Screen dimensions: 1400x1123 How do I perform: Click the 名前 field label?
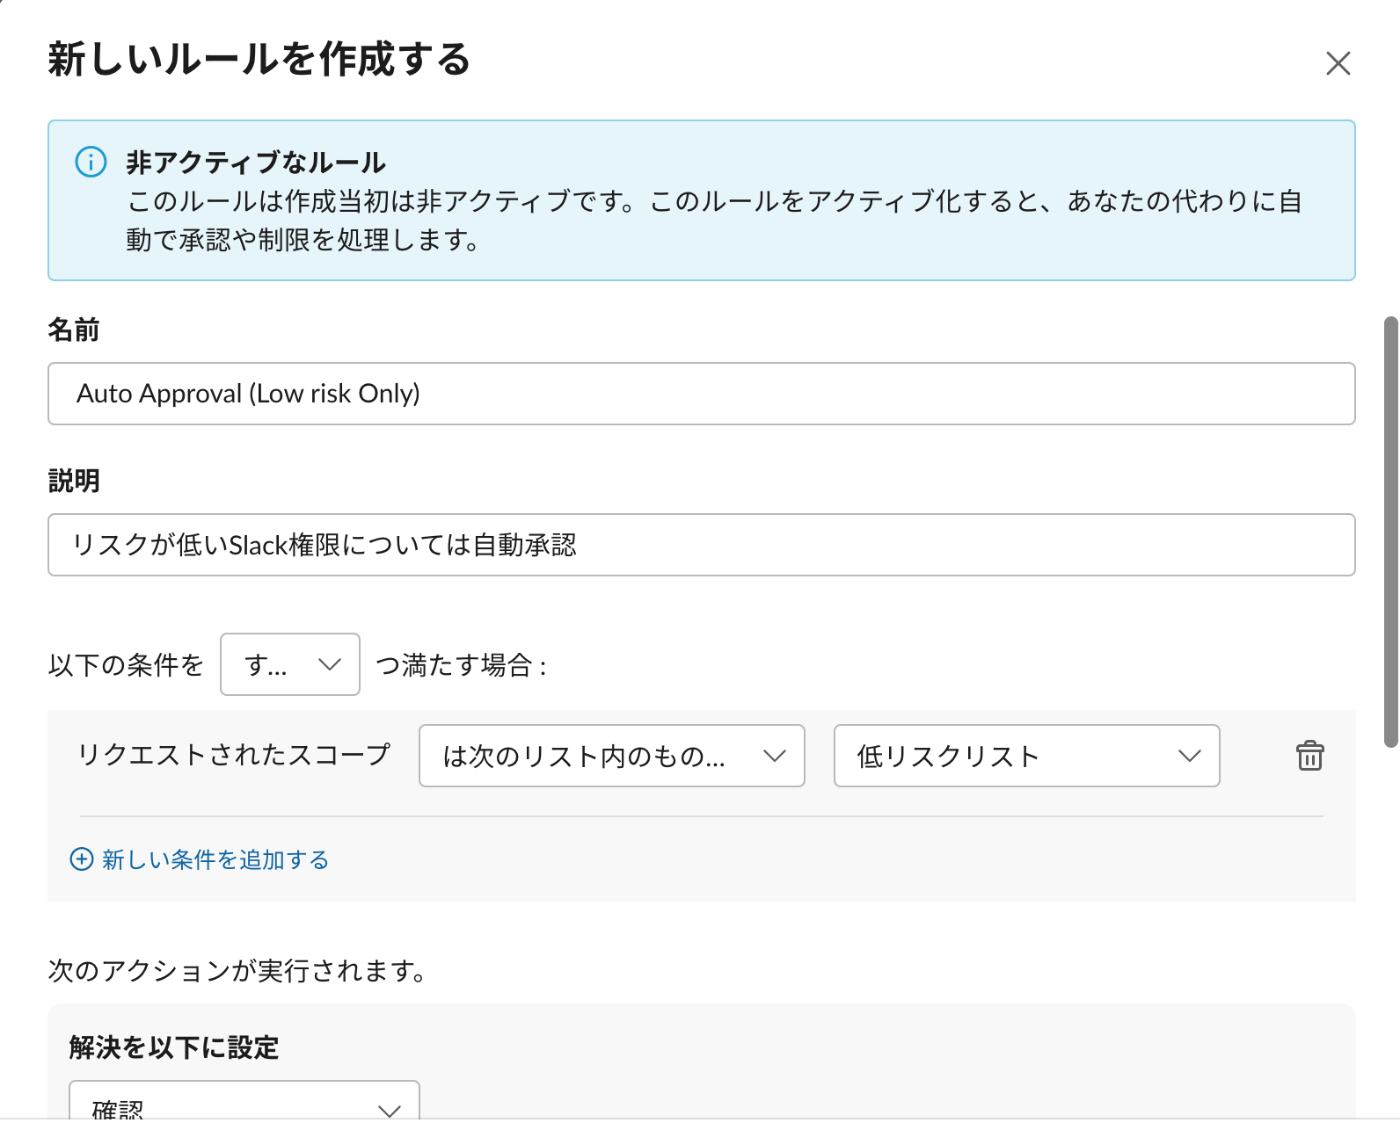(x=74, y=330)
